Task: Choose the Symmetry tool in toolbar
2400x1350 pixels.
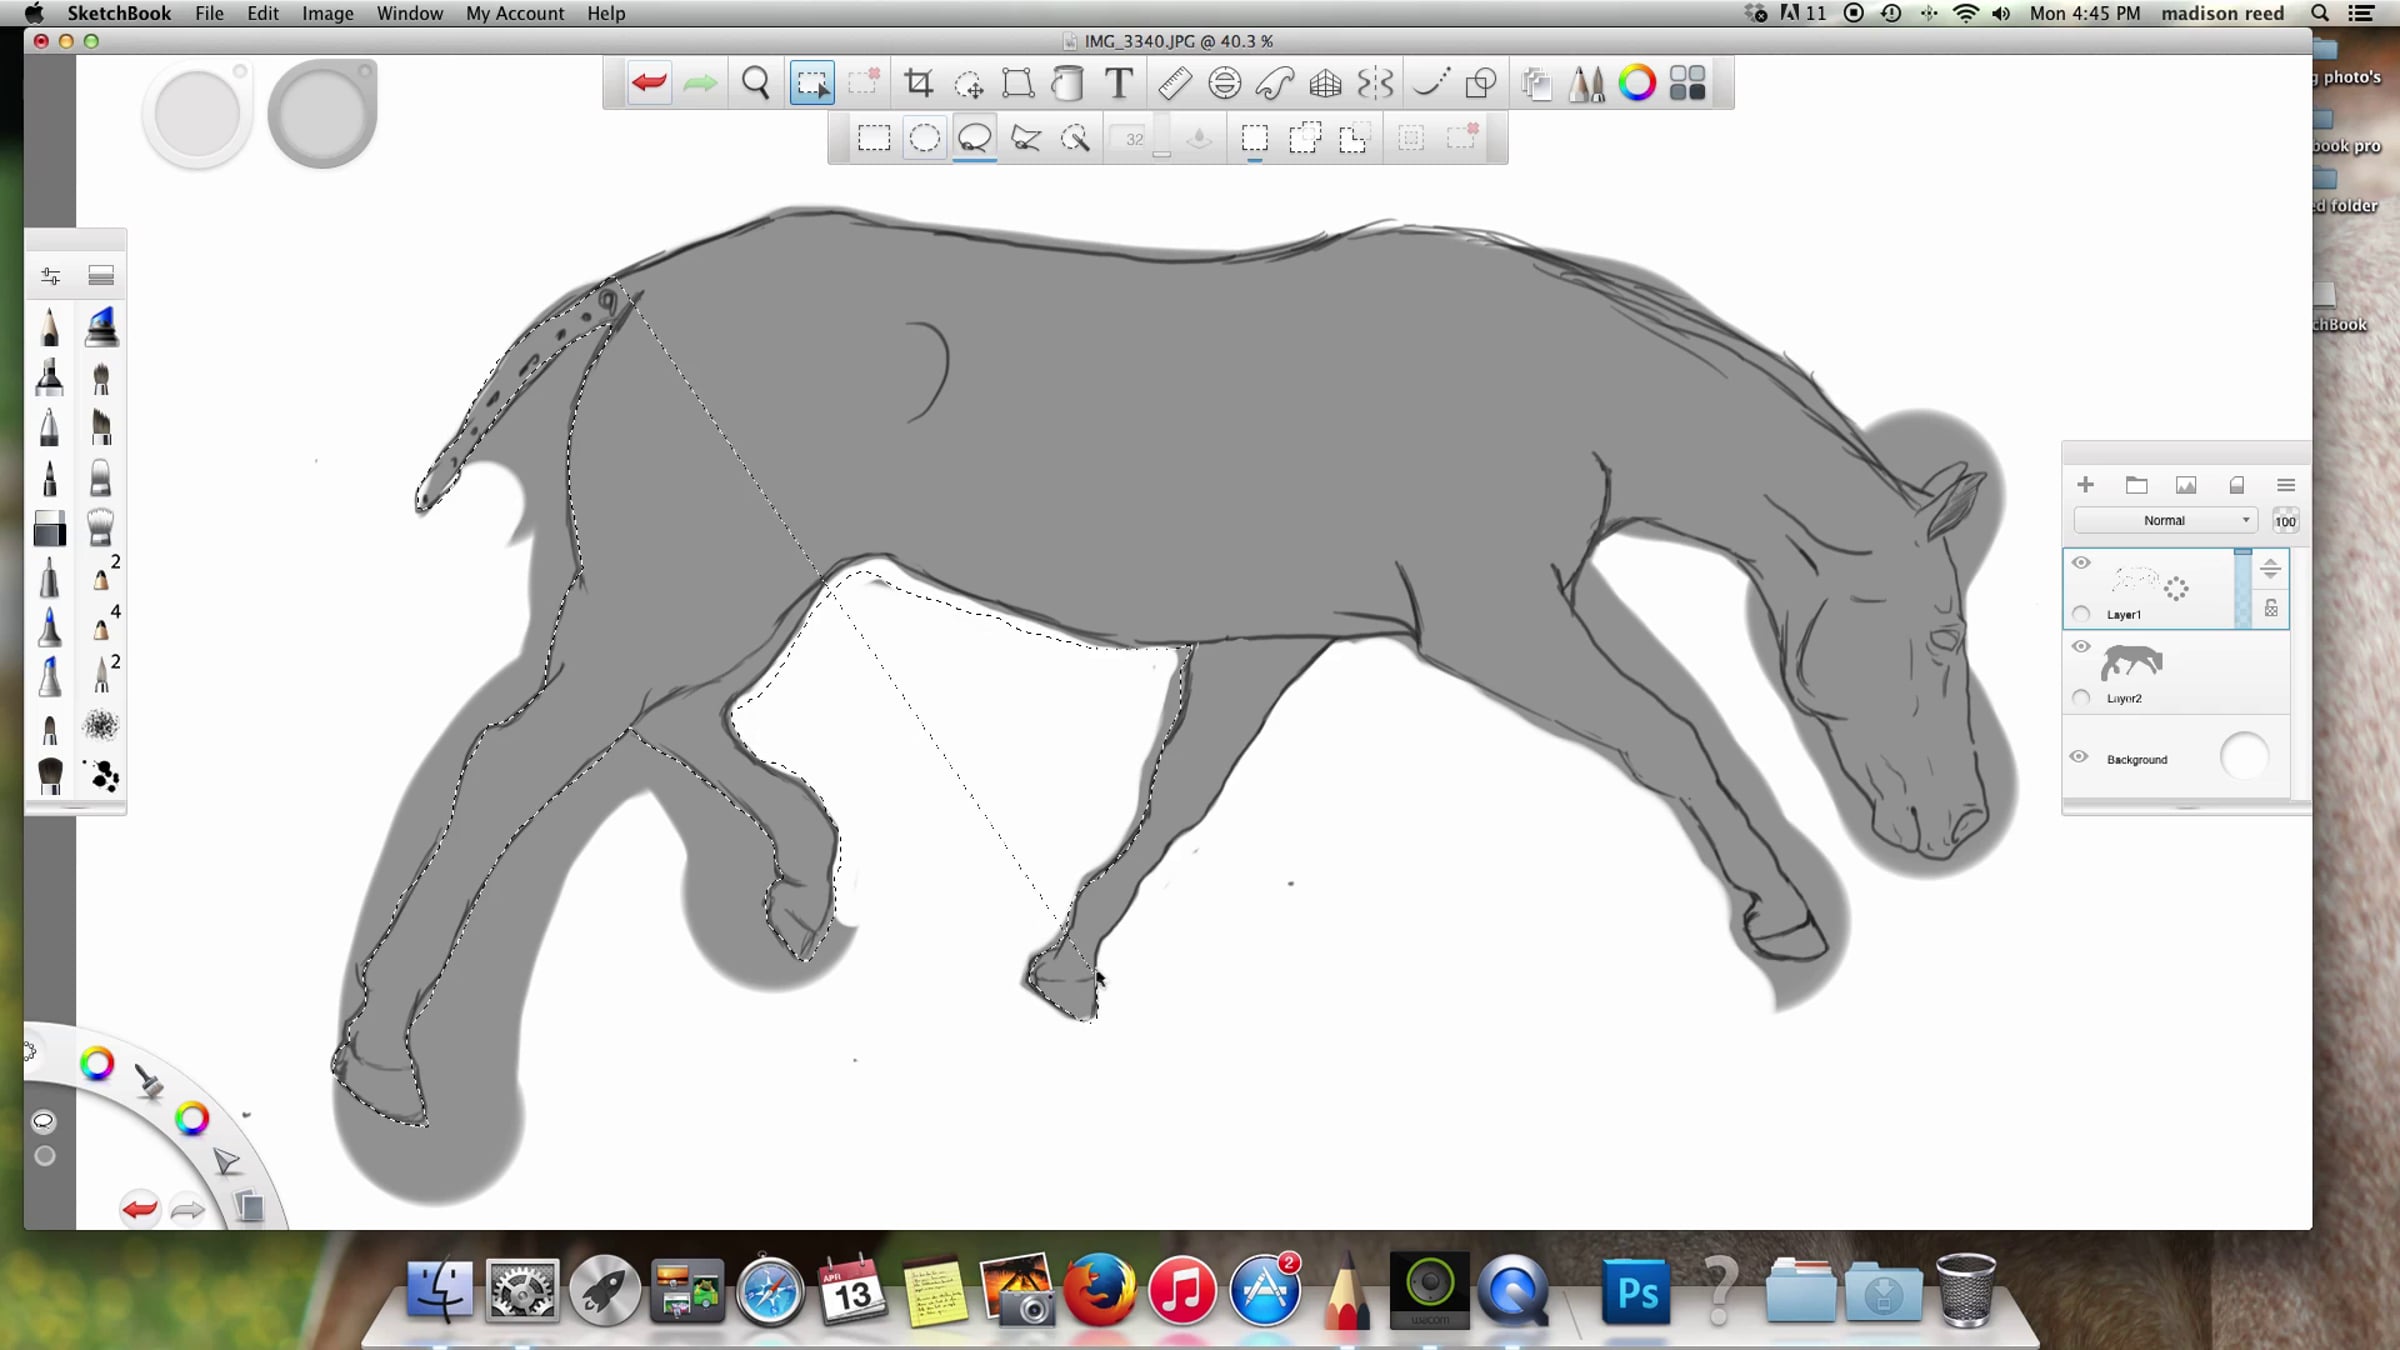Action: tap(1375, 83)
